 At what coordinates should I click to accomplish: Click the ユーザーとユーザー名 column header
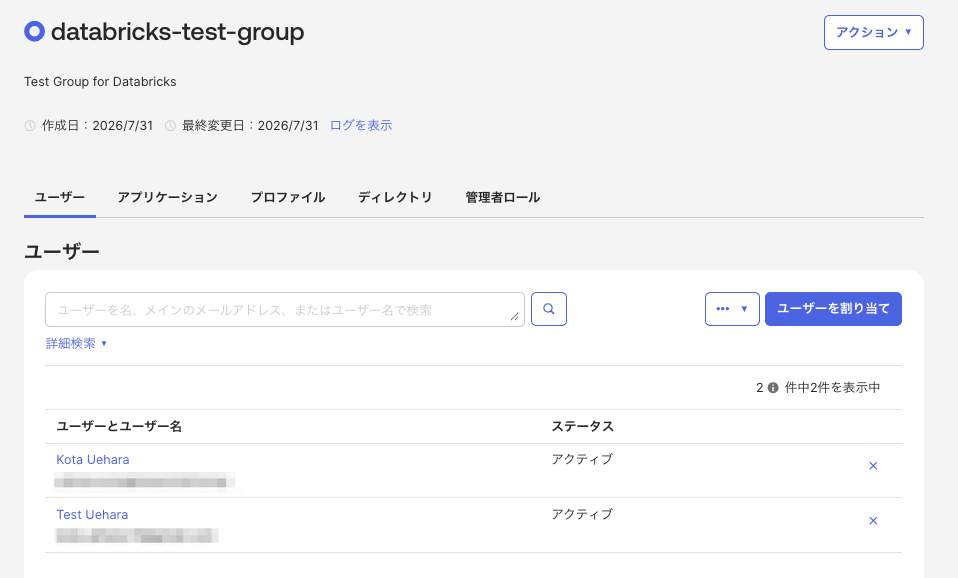click(119, 426)
